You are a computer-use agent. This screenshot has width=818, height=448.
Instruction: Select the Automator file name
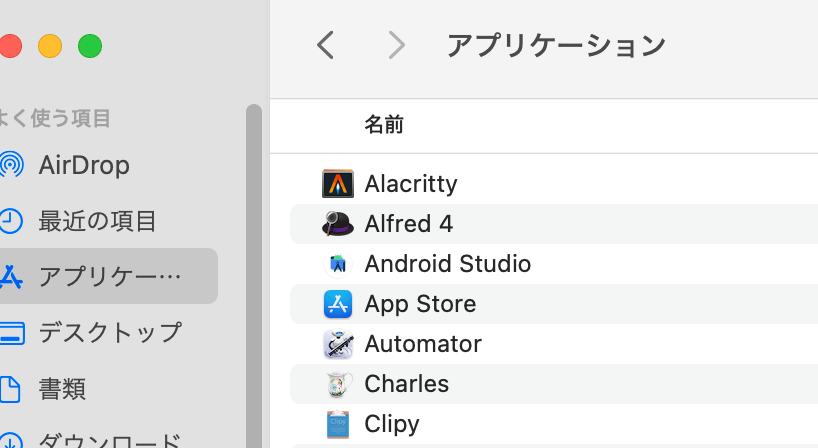tap(423, 344)
